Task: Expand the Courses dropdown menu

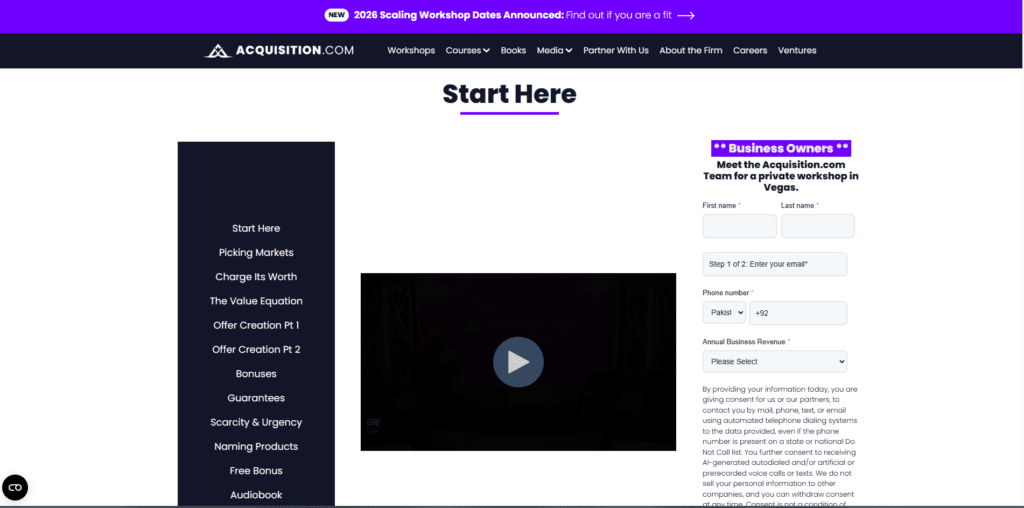Action: pyautogui.click(x=467, y=50)
